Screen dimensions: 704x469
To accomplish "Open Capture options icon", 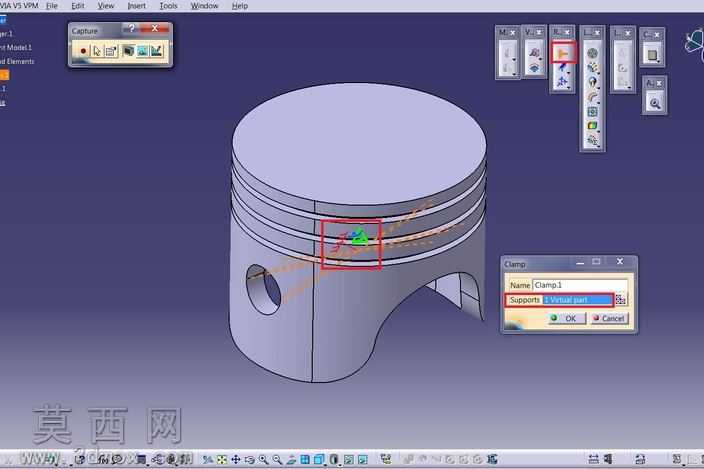I will point(111,51).
